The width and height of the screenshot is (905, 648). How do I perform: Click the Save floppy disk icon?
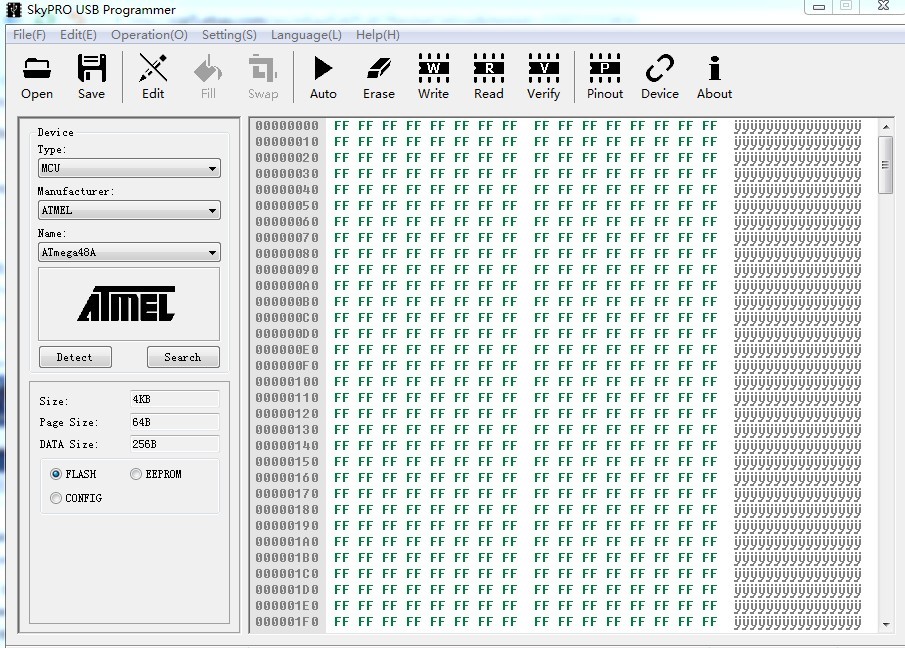pos(91,77)
